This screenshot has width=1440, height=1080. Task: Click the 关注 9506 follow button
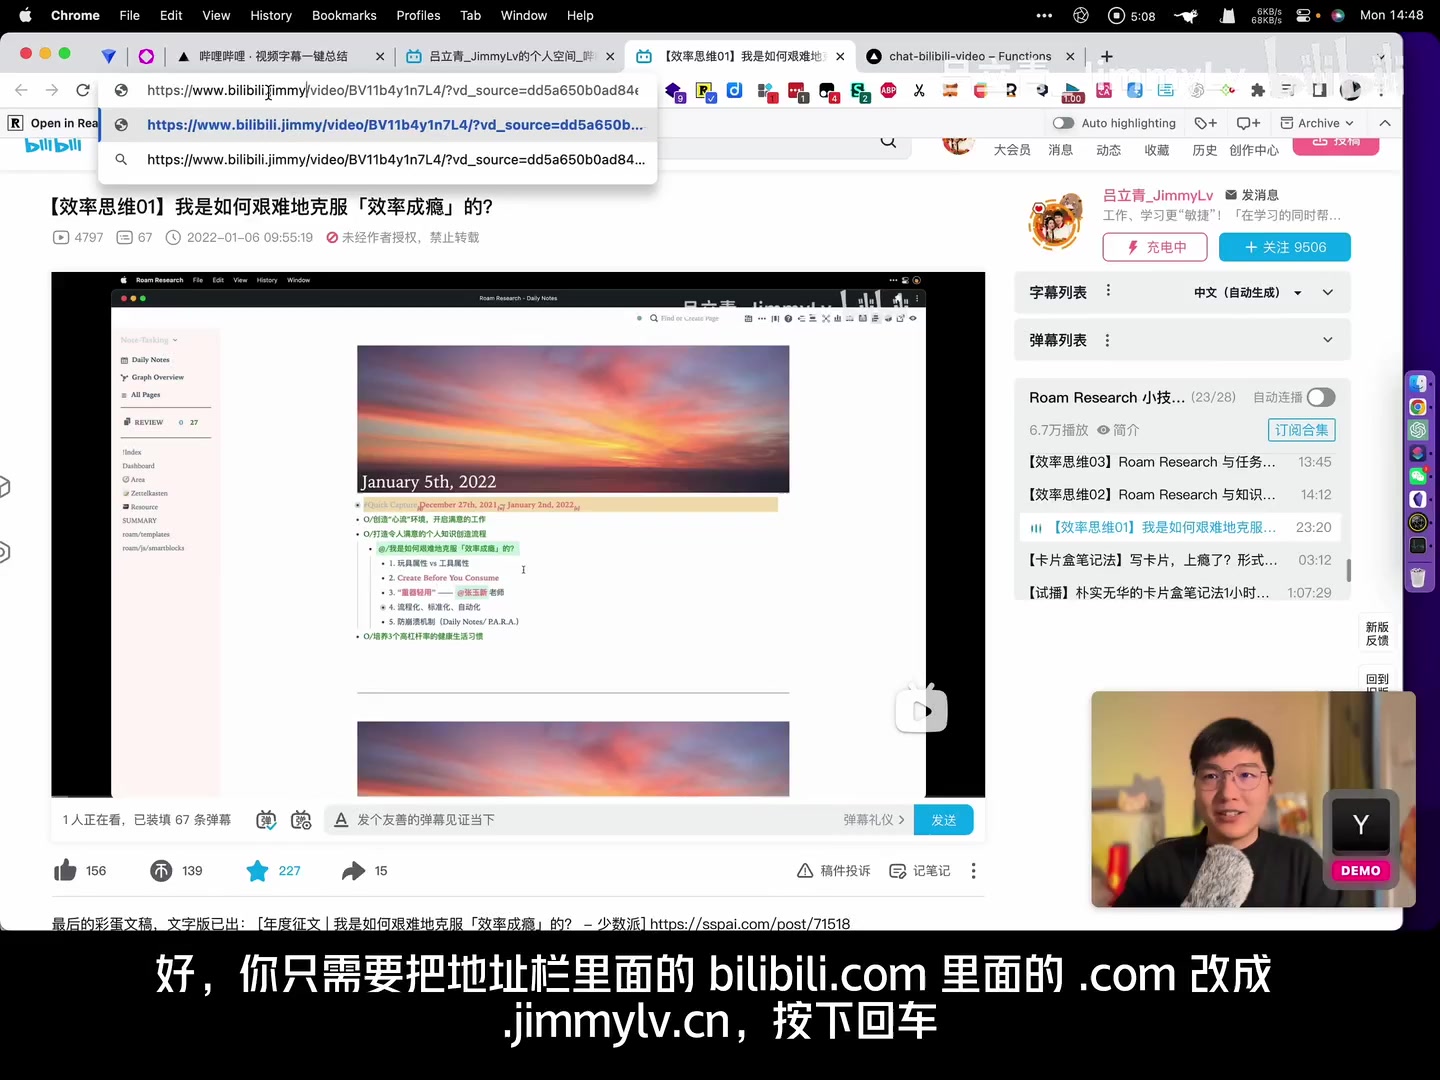[x=1285, y=247]
